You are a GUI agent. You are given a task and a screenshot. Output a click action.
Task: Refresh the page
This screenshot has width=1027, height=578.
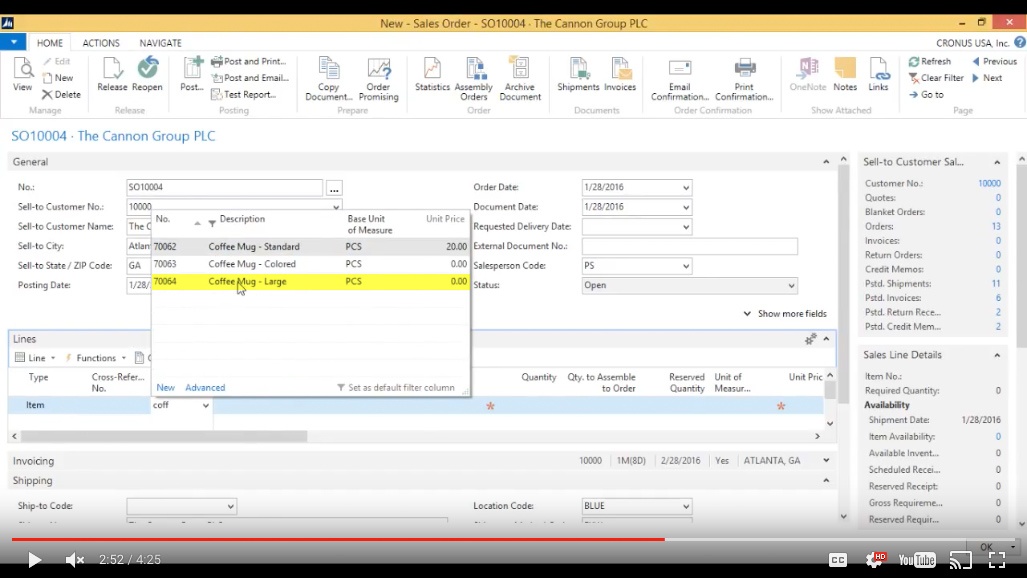tap(929, 61)
